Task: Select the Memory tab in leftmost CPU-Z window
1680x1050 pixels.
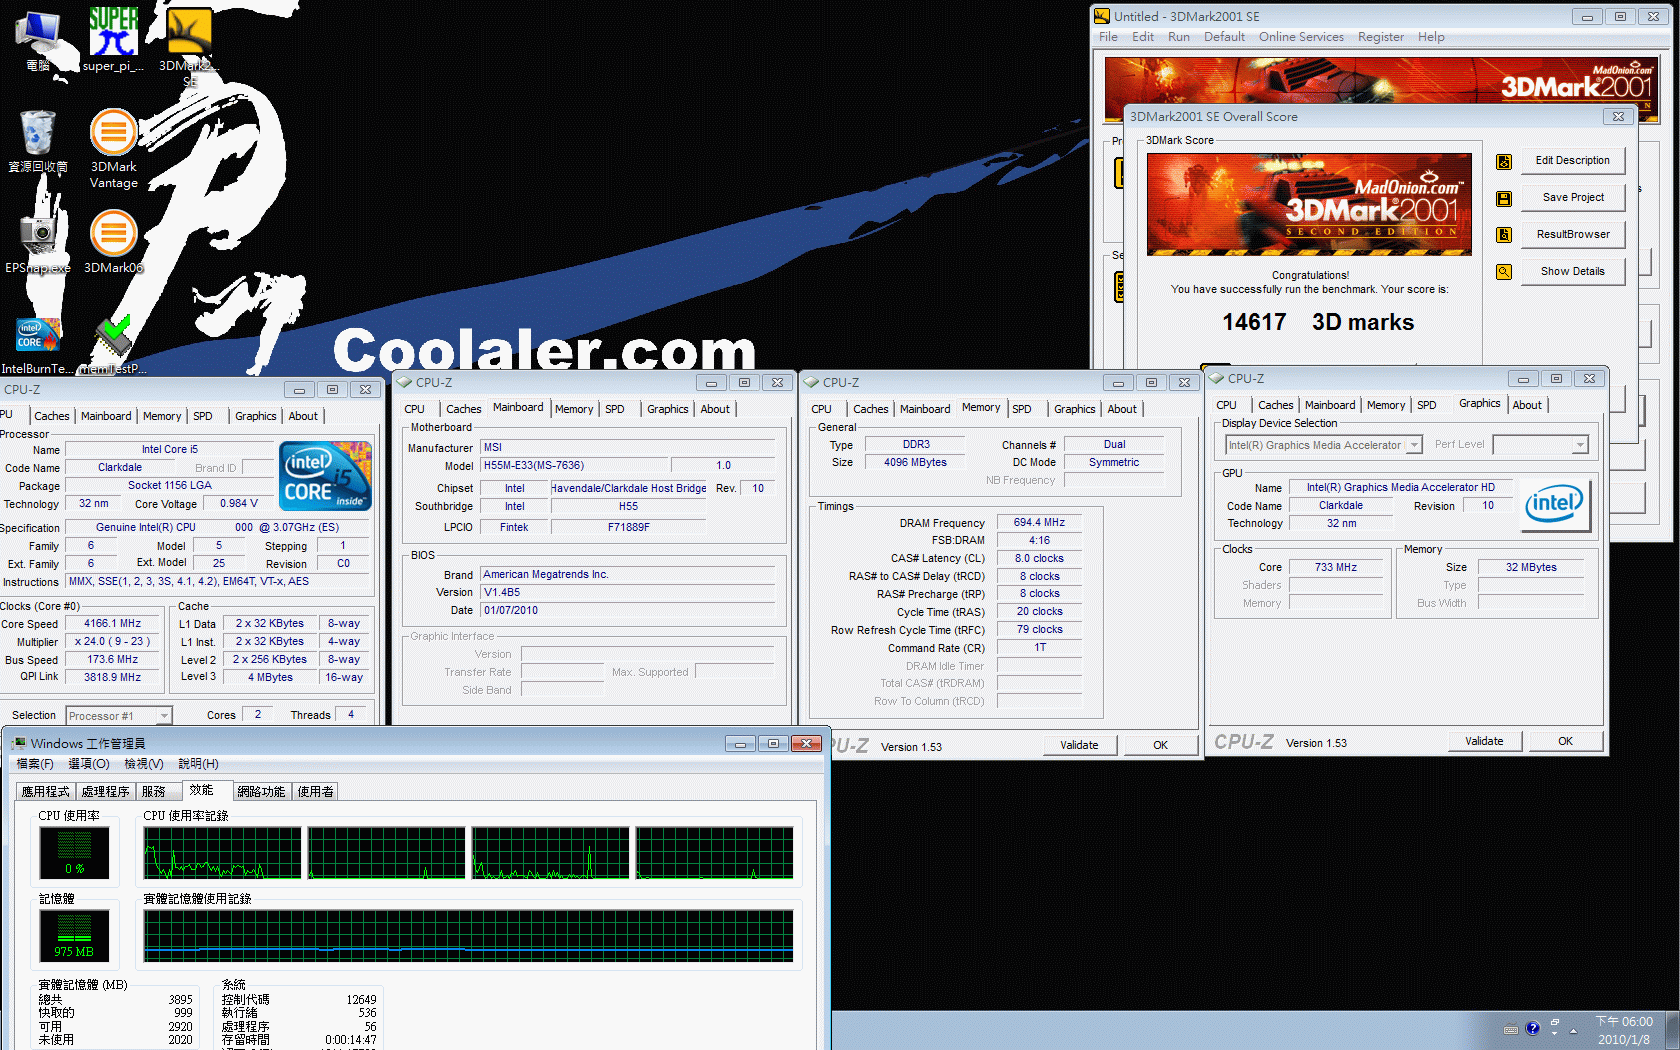Action: point(162,416)
